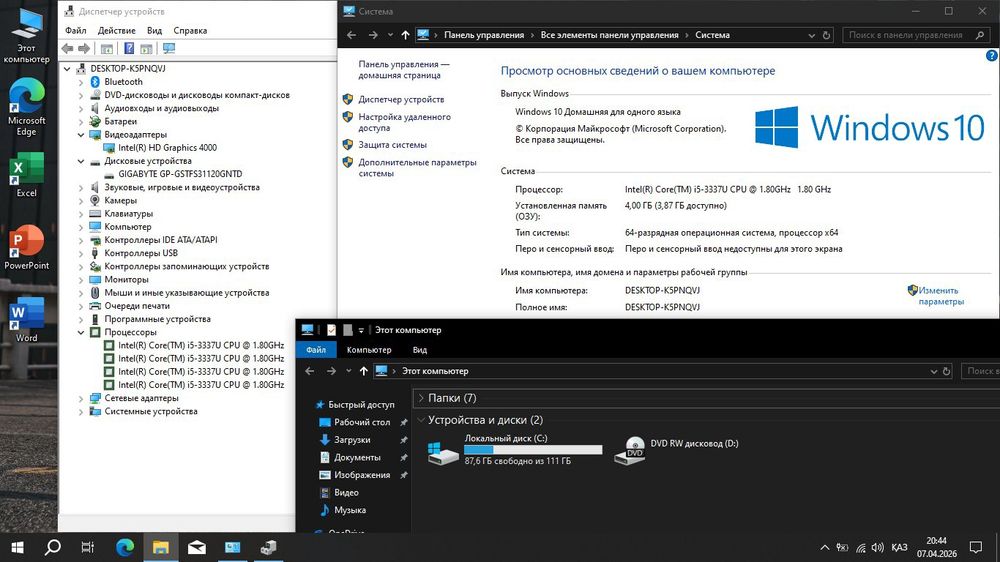This screenshot has width=1000, height=562.
Task: Open address history dropdown in Система window
Action: [x=811, y=35]
